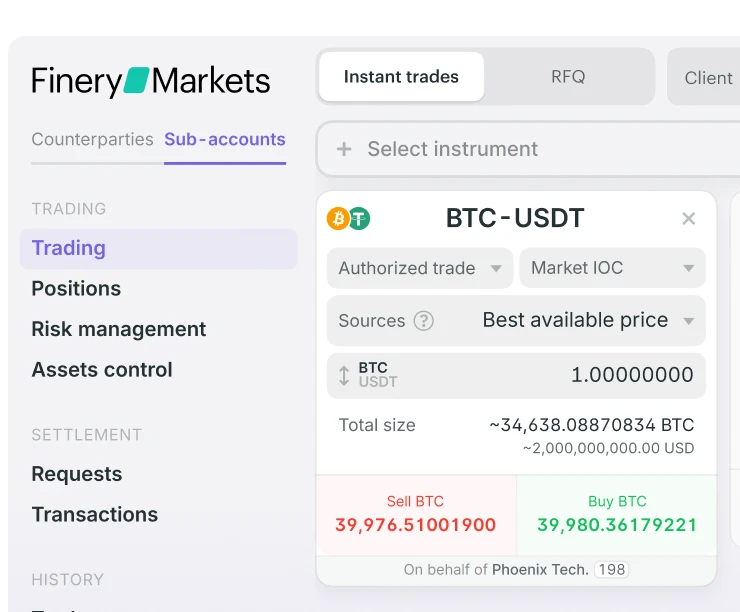740x612 pixels.
Task: Click Sell BTC price button
Action: tap(416, 515)
